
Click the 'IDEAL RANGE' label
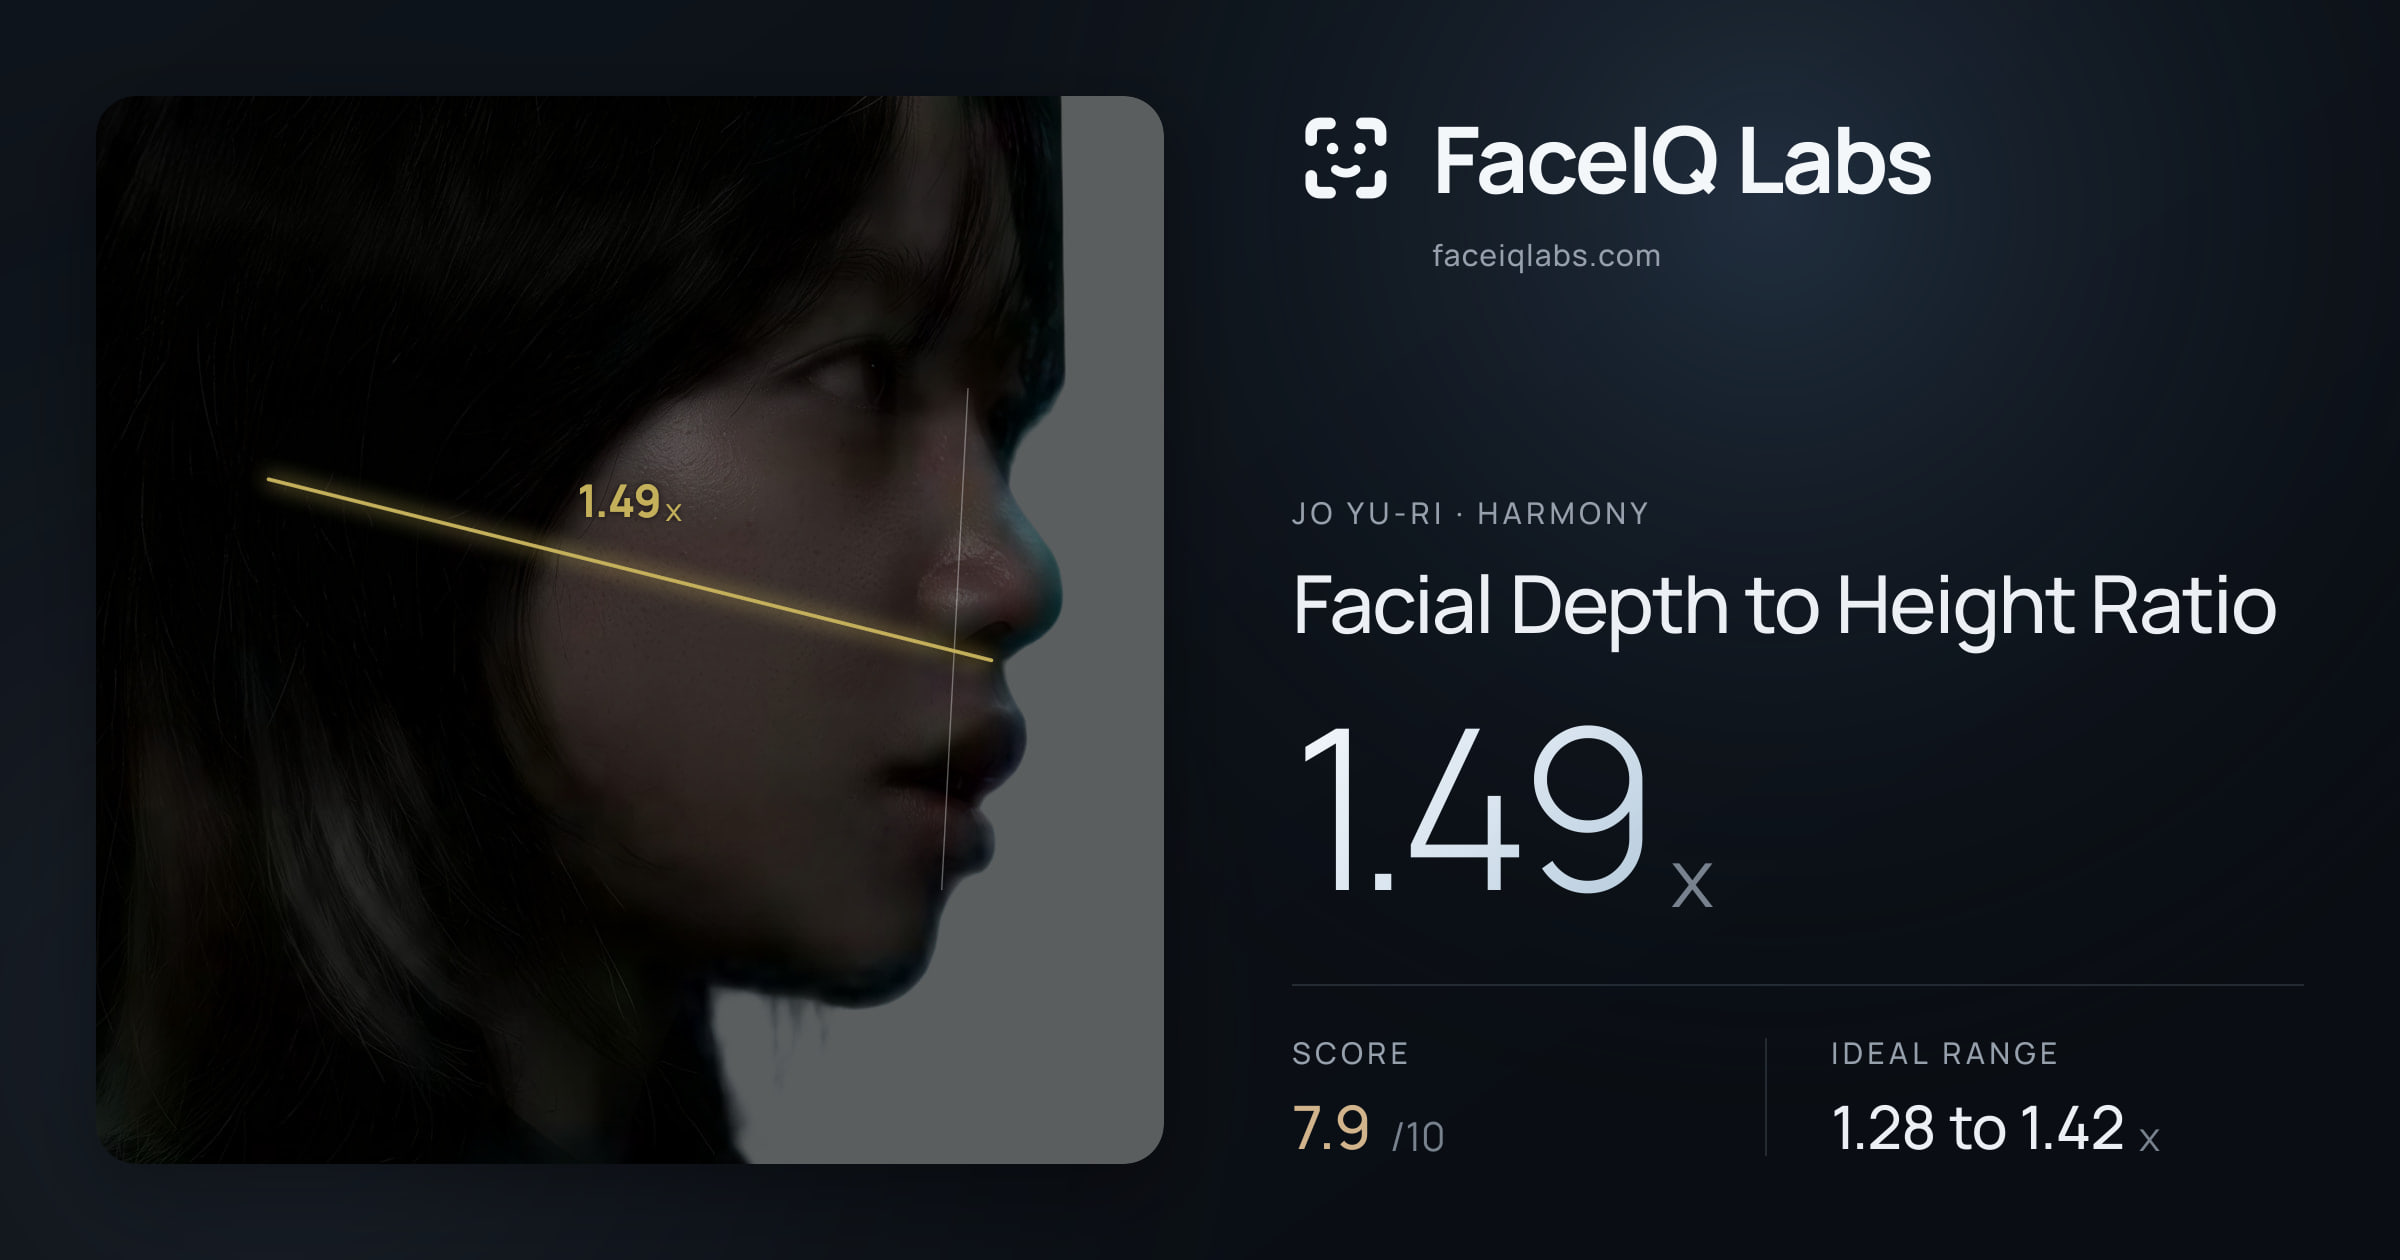(x=1944, y=1053)
